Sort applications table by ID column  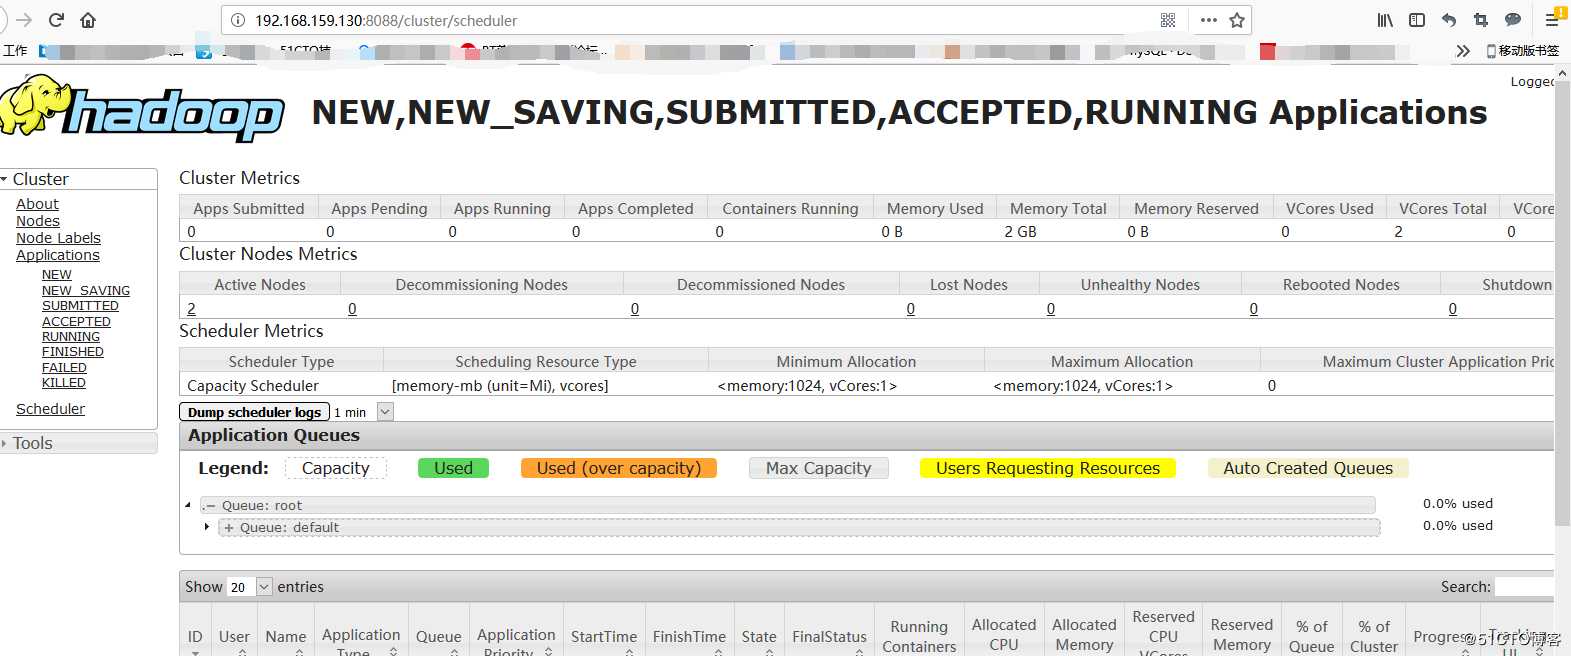[195, 637]
